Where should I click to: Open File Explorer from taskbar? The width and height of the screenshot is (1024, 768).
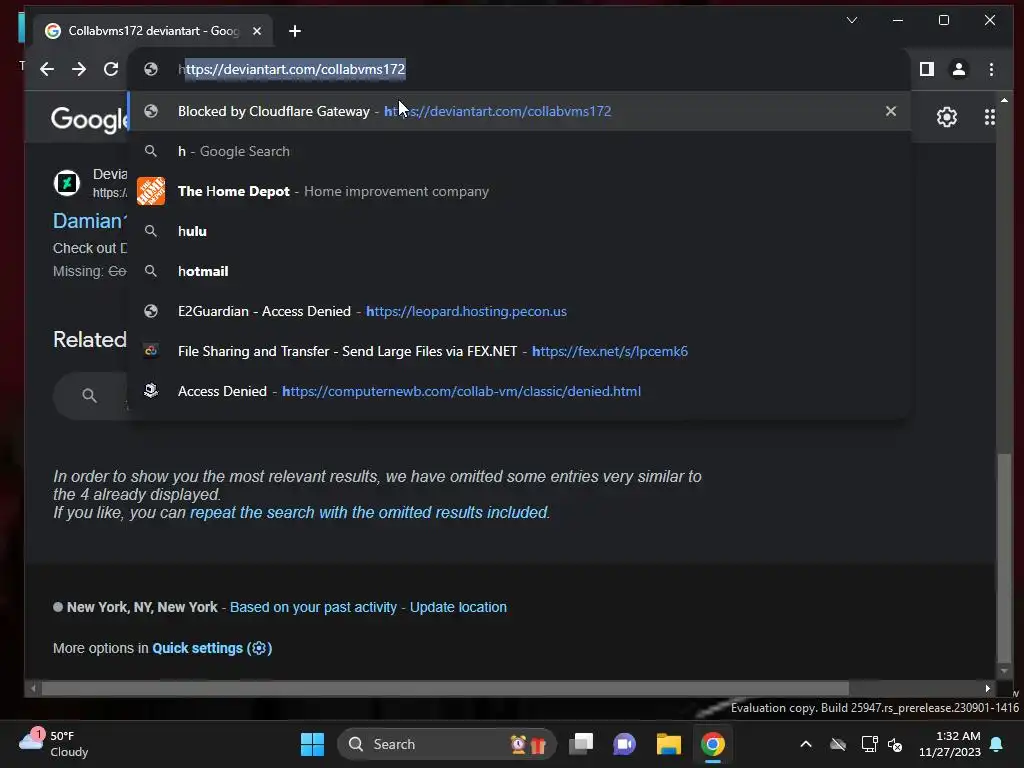coord(669,744)
